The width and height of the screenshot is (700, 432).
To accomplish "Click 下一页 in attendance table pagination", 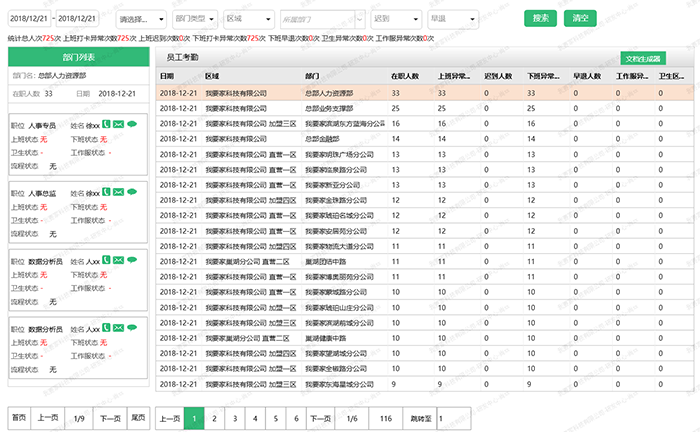I will click(x=321, y=419).
